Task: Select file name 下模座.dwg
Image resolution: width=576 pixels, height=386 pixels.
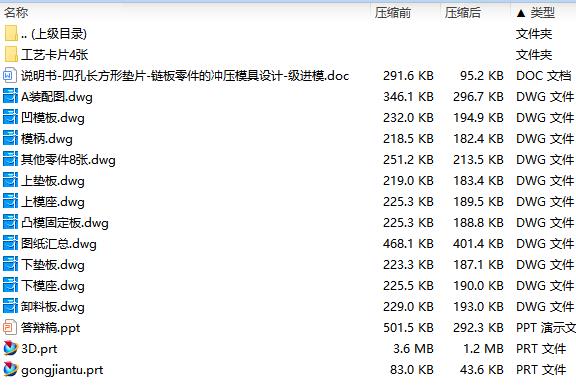Action: point(53,286)
